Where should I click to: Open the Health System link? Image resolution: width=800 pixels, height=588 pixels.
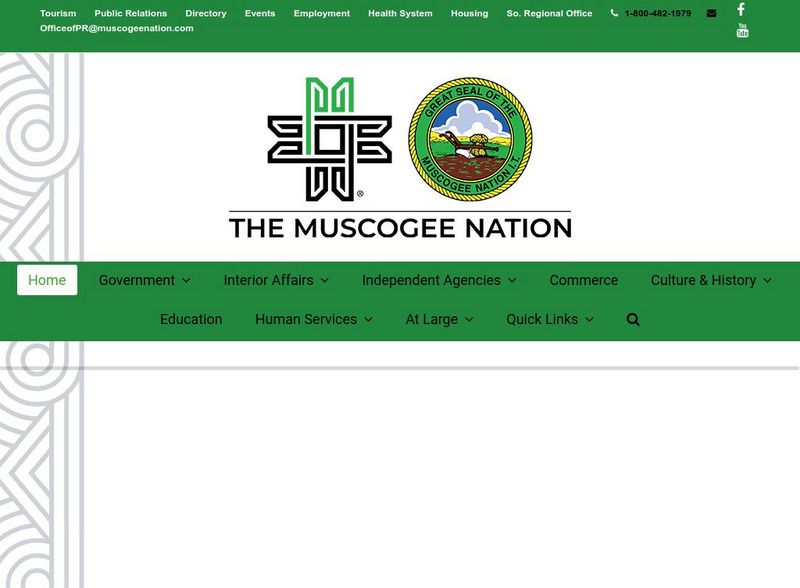pos(400,13)
